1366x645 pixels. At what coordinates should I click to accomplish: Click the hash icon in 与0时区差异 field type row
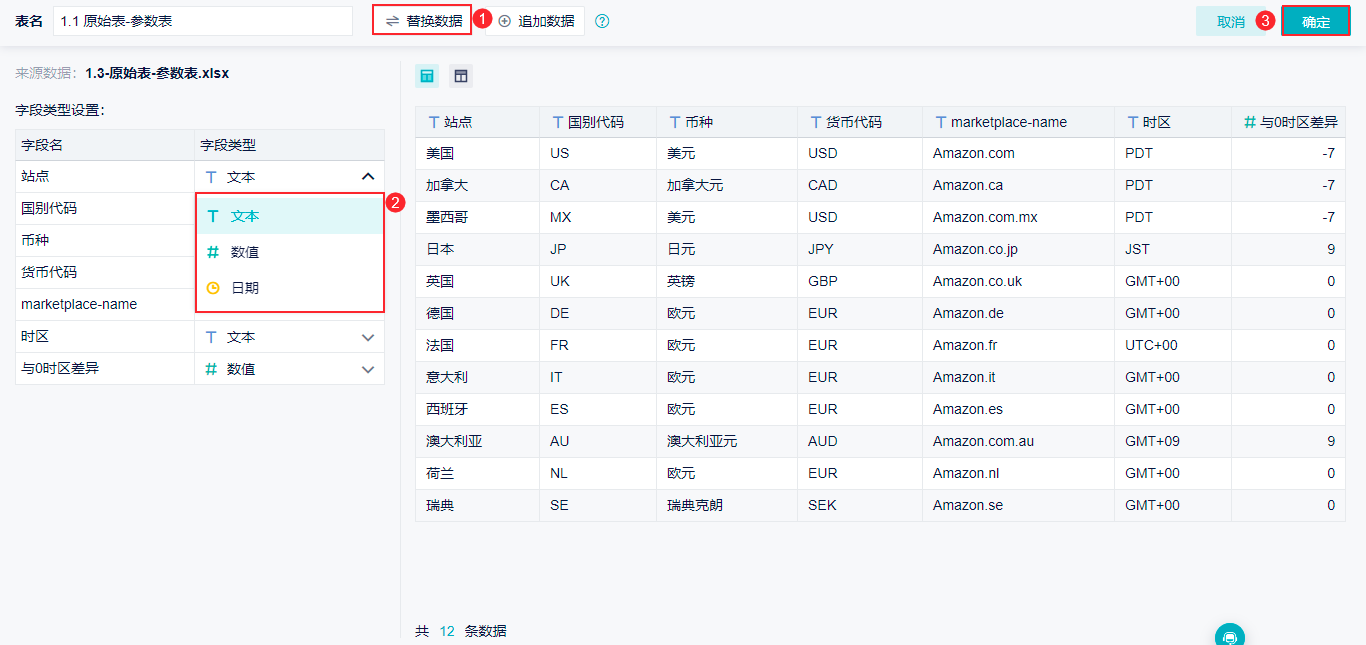(x=211, y=369)
